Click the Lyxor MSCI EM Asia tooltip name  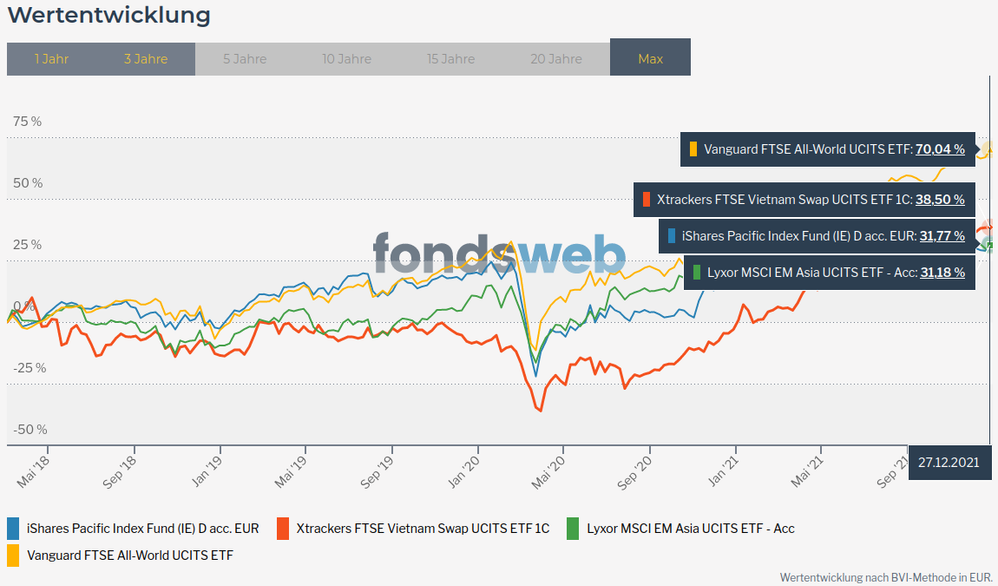812,272
